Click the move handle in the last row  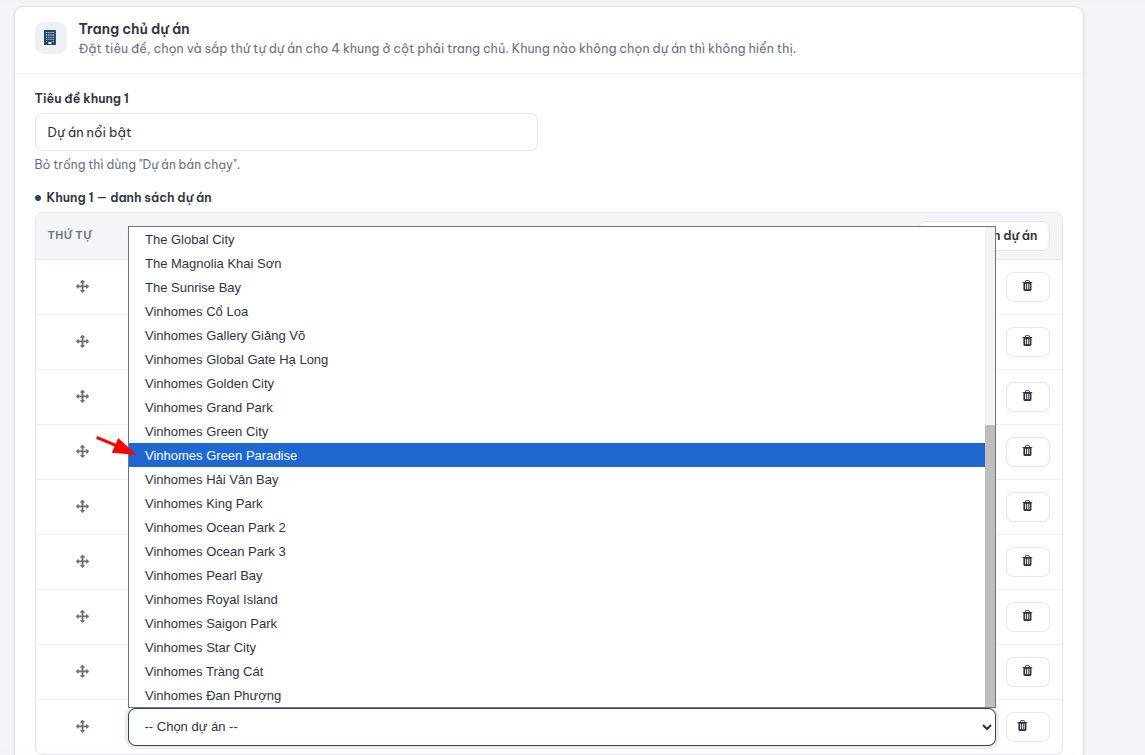83,727
